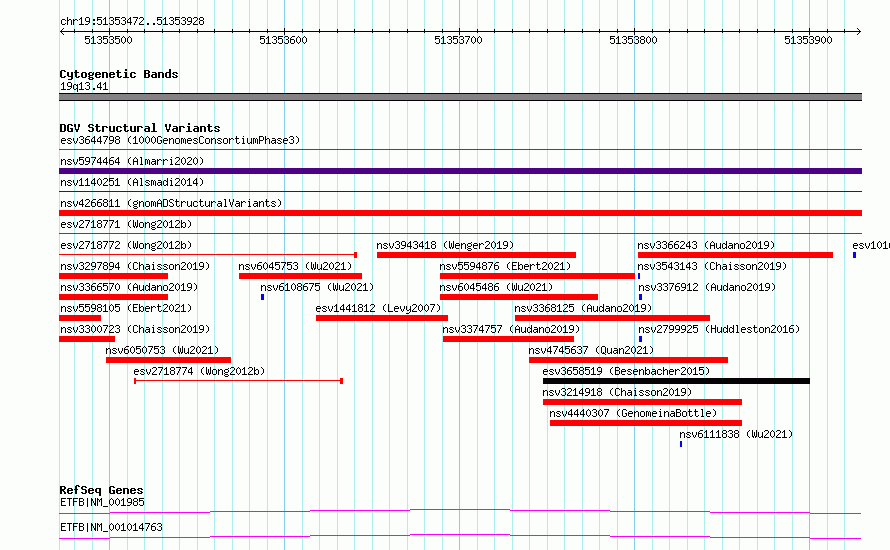Image resolution: width=890 pixels, height=550 pixels.
Task: Click nsv3543143 Chaisson2019 label
Action: pyautogui.click(x=712, y=266)
